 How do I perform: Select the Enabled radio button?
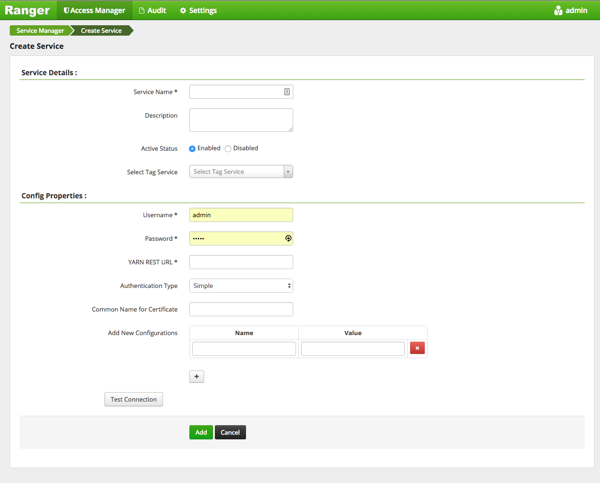point(193,149)
